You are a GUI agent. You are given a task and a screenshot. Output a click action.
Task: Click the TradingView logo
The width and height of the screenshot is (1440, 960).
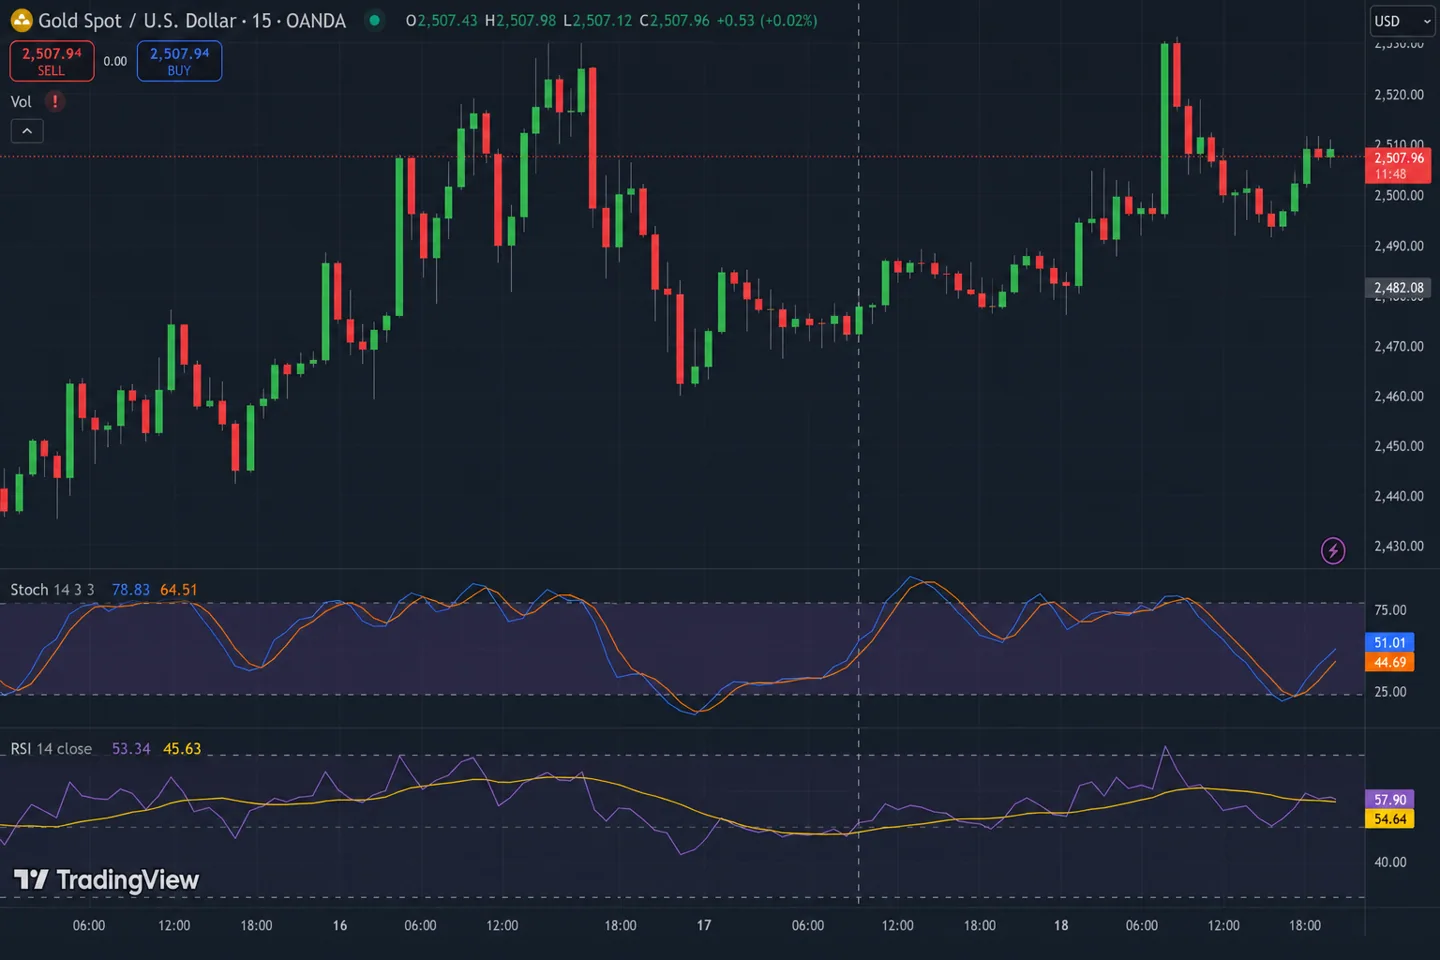106,880
